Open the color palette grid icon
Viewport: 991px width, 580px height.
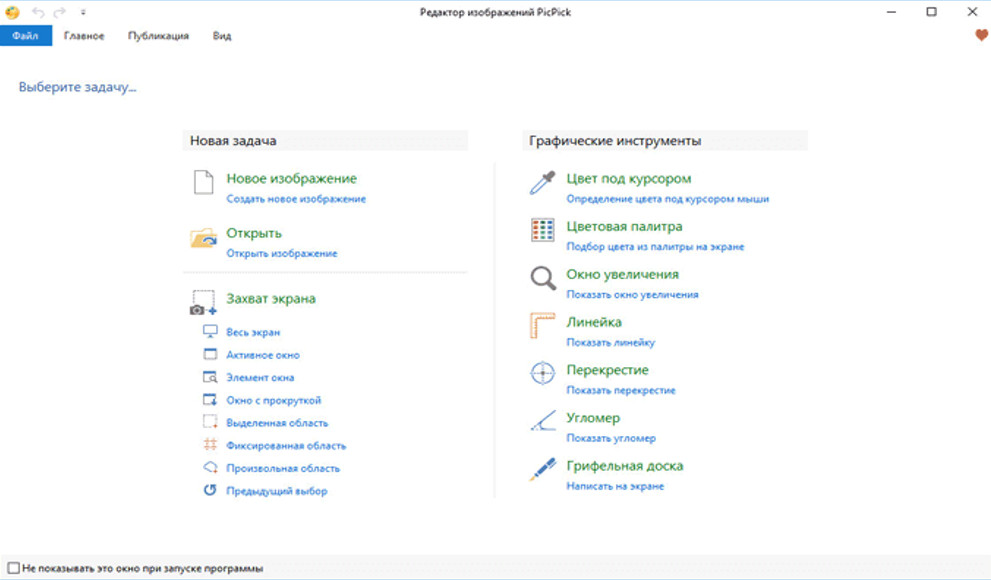(542, 230)
